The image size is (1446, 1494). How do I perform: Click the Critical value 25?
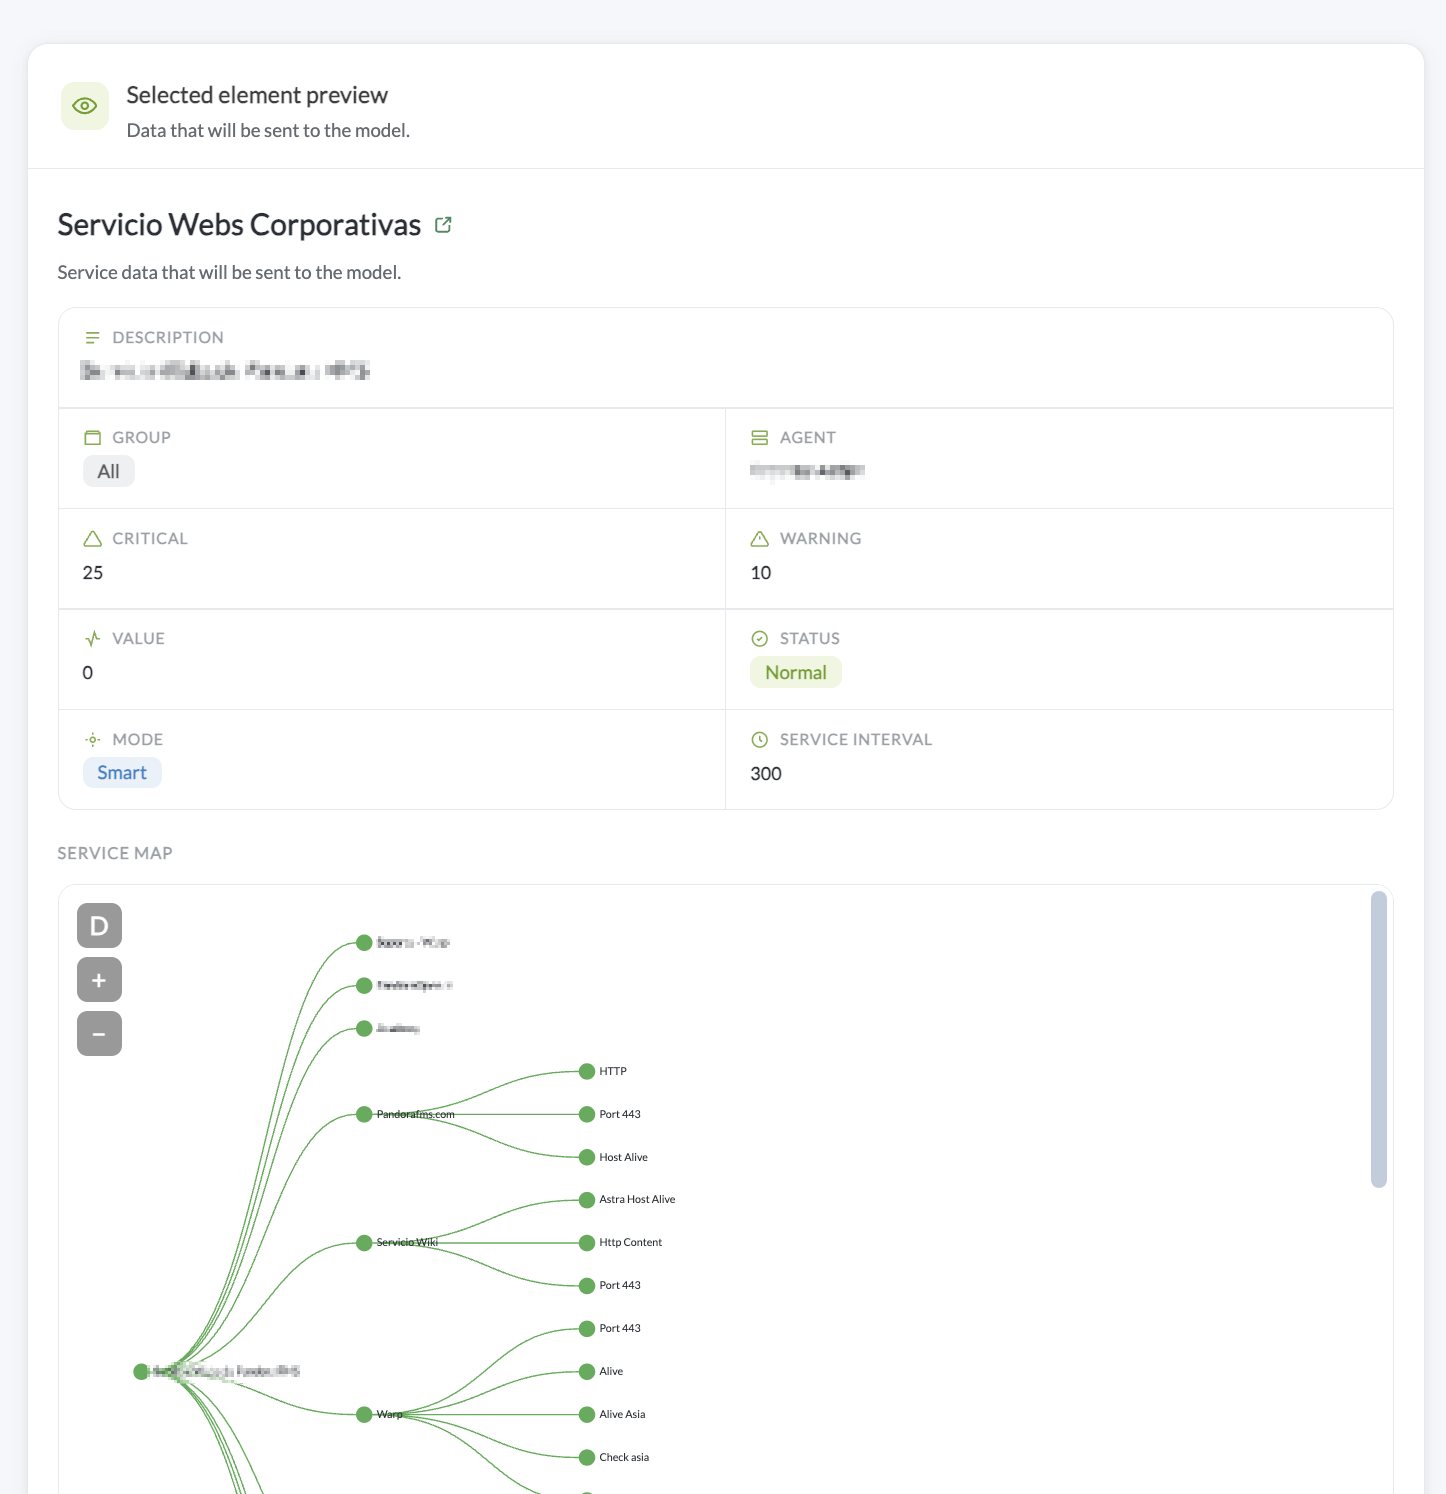coord(93,573)
